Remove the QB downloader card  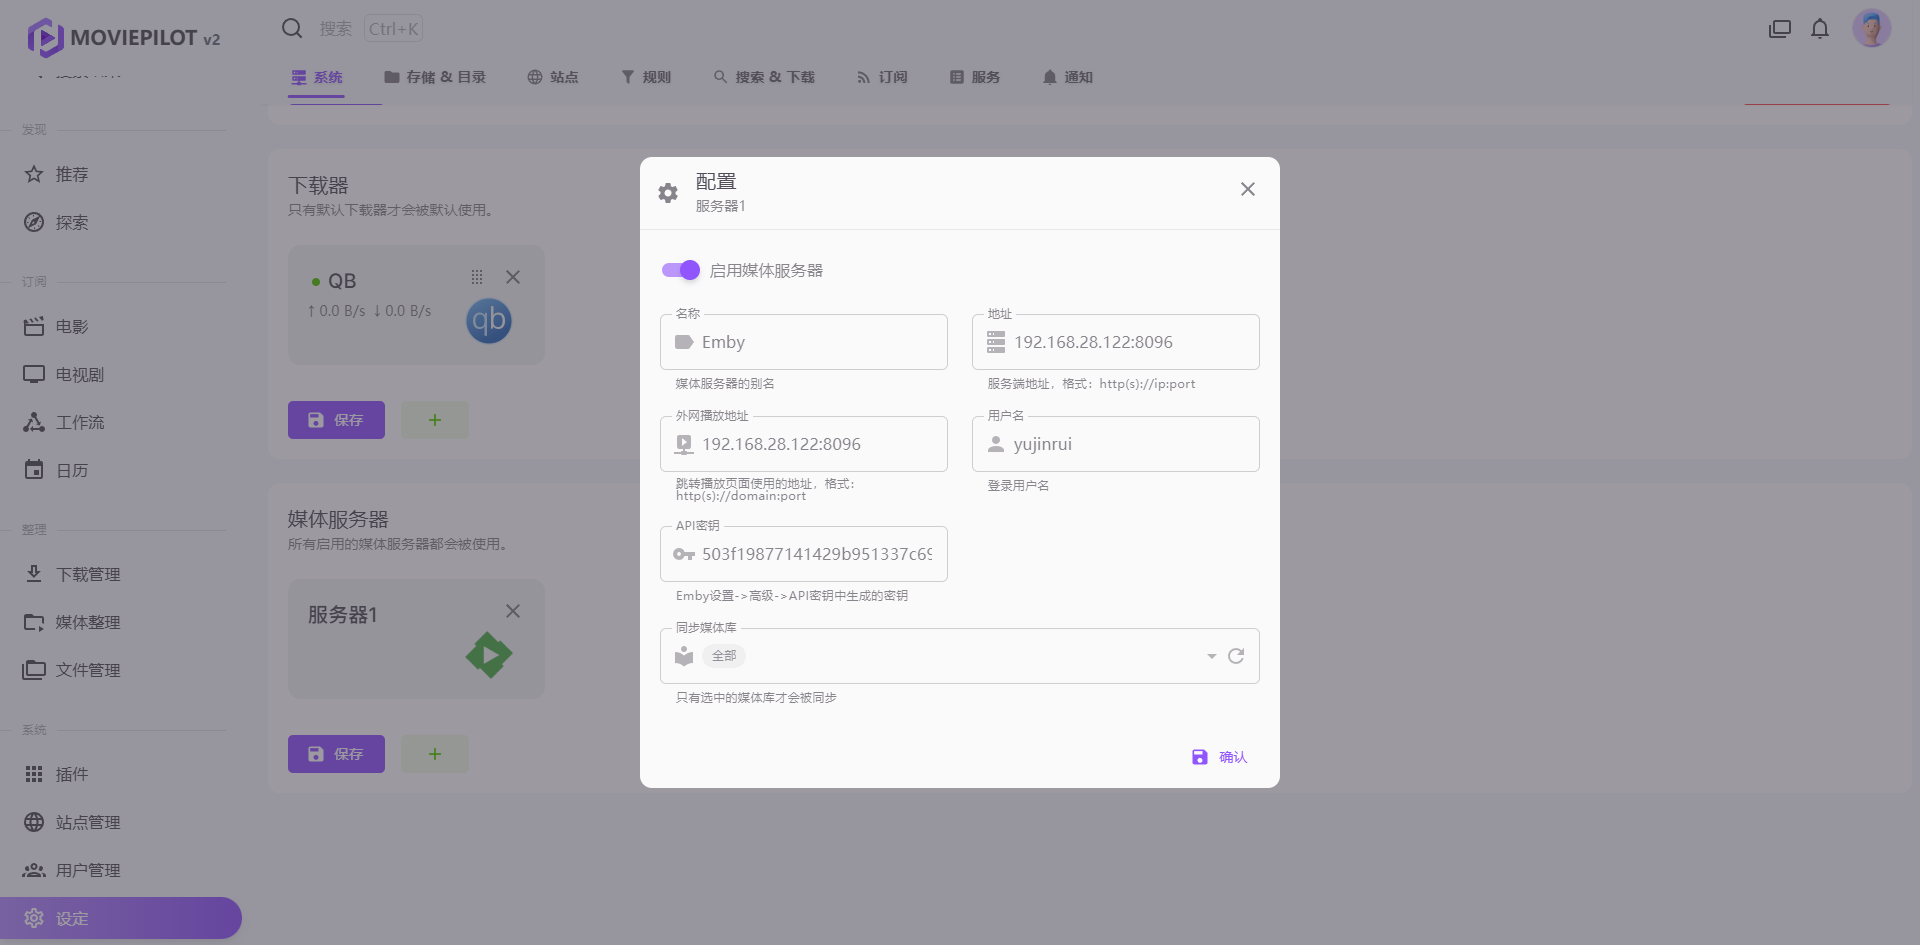[x=513, y=277]
